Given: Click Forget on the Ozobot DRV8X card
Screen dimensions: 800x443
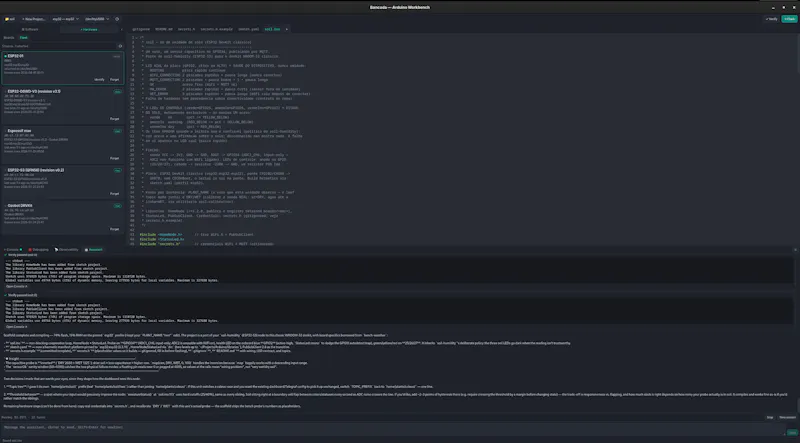Looking at the screenshot, I should pyautogui.click(x=115, y=229).
